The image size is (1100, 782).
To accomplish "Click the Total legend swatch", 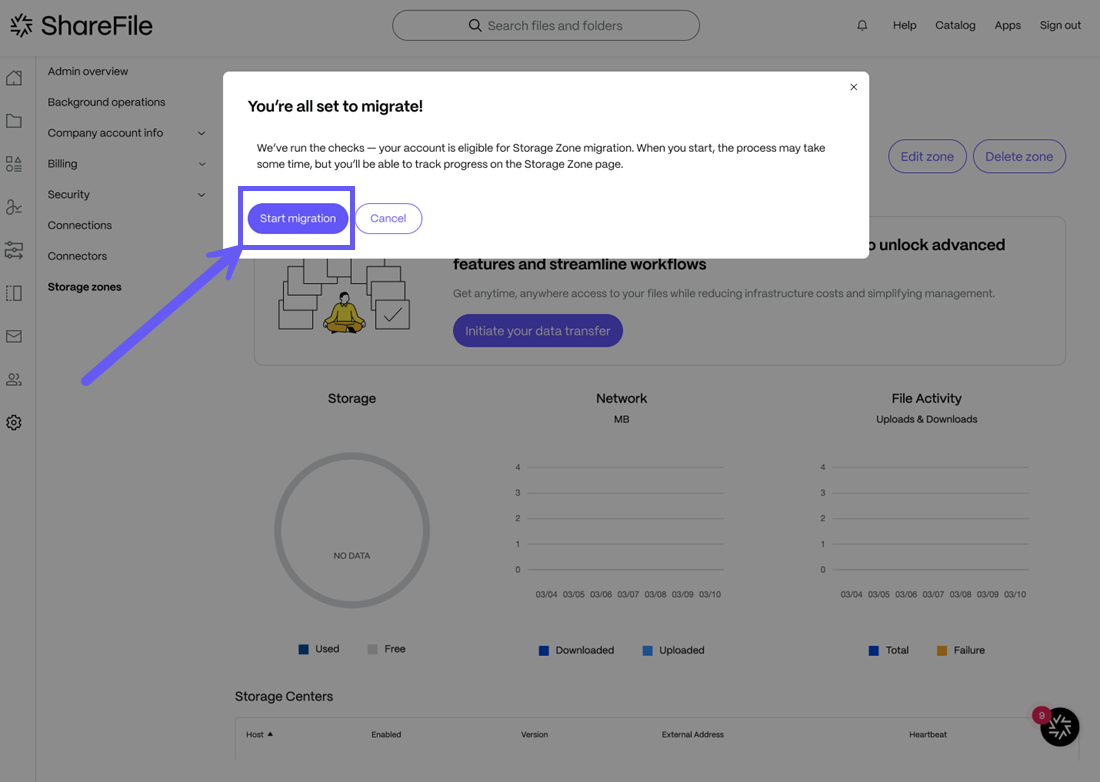I will tap(873, 651).
